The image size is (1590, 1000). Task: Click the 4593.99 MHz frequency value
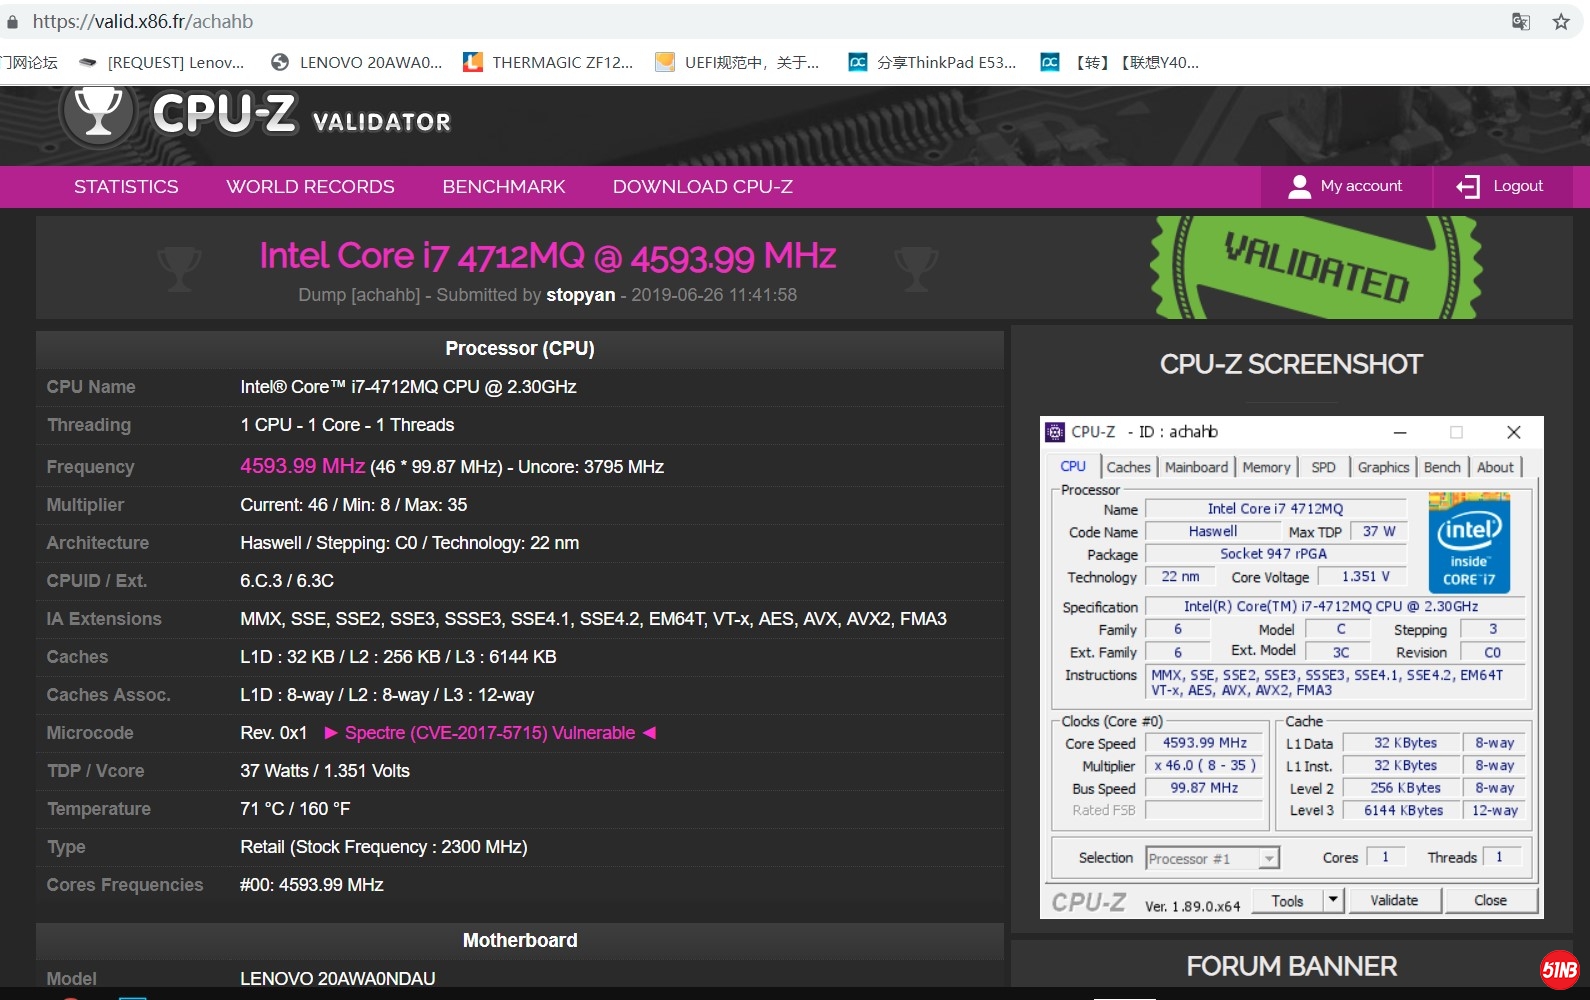[x=302, y=466]
